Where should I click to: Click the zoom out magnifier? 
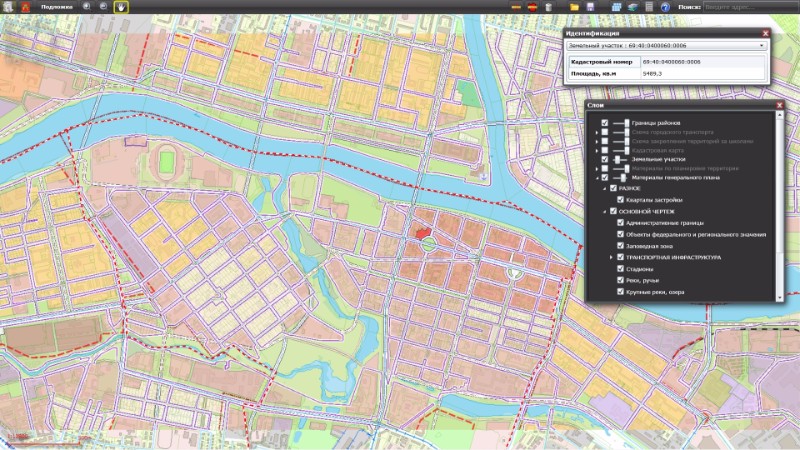pos(104,7)
